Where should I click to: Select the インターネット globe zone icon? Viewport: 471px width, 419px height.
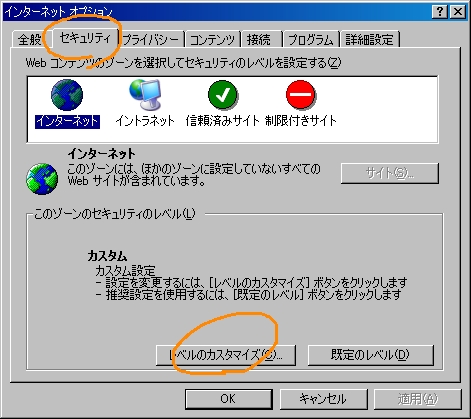[x=67, y=95]
